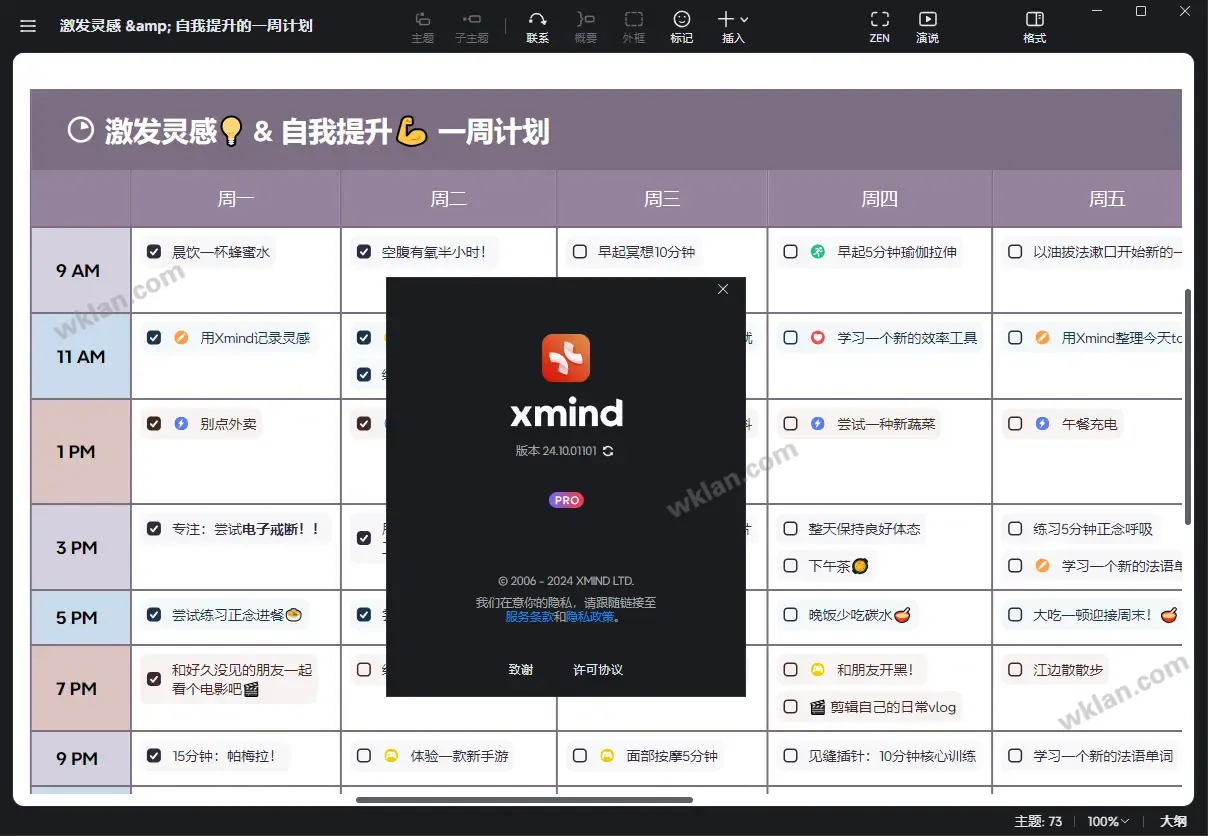Select the 周二 column header
The image size is (1208, 836).
pyautogui.click(x=449, y=199)
